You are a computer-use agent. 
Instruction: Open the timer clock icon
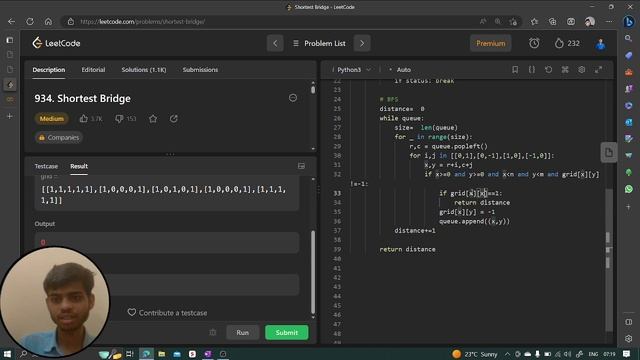pyautogui.click(x=534, y=43)
